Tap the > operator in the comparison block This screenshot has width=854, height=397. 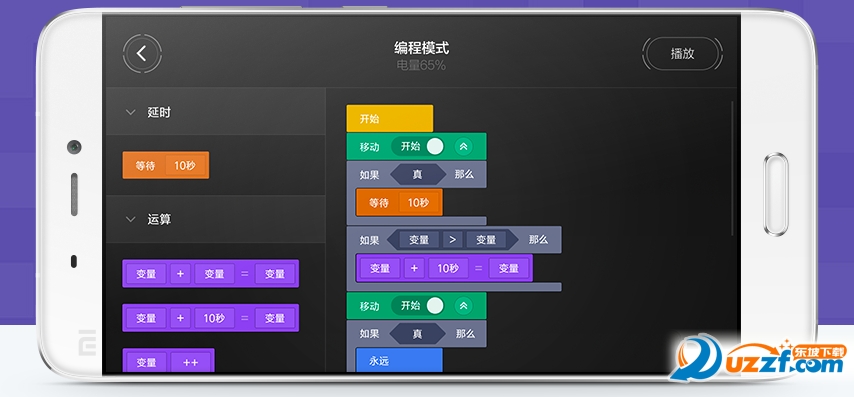(x=452, y=240)
